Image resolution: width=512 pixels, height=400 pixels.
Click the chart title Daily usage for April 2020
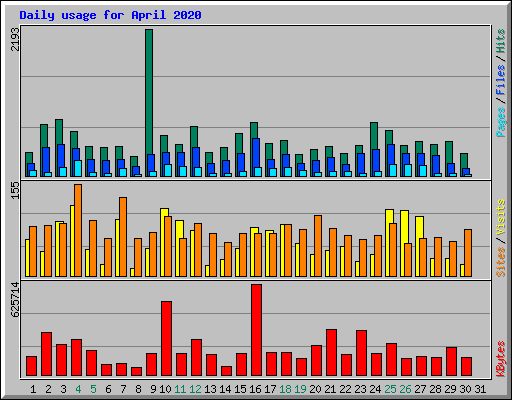tap(110, 15)
